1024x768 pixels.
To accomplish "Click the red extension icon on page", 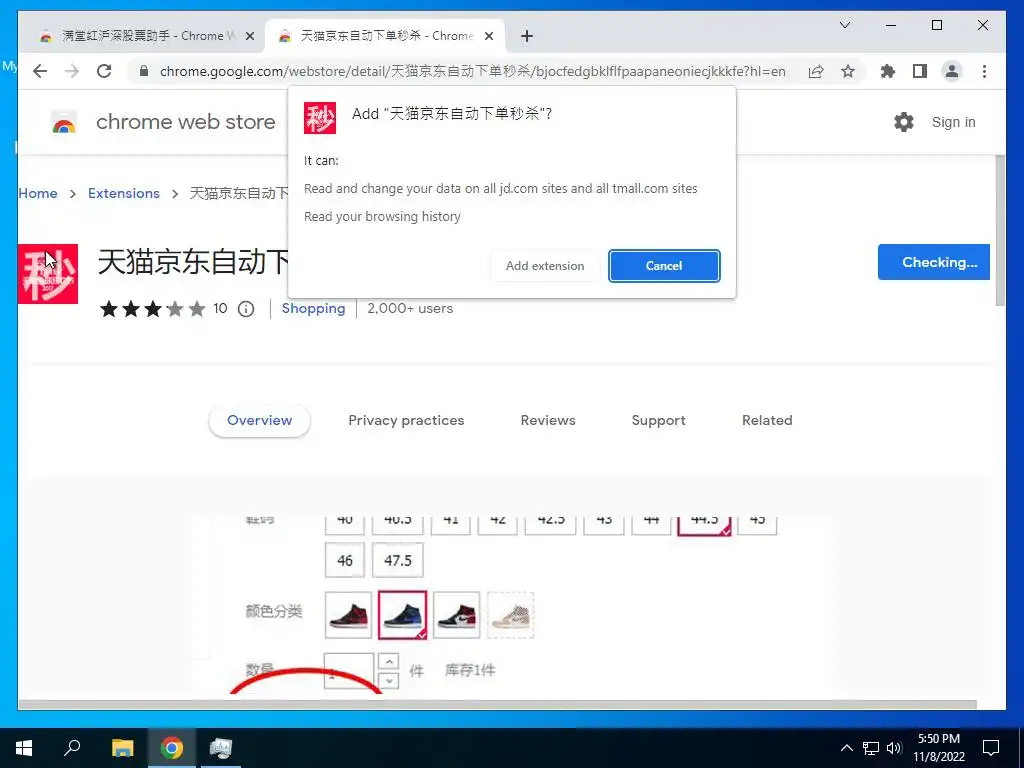I will (x=48, y=274).
